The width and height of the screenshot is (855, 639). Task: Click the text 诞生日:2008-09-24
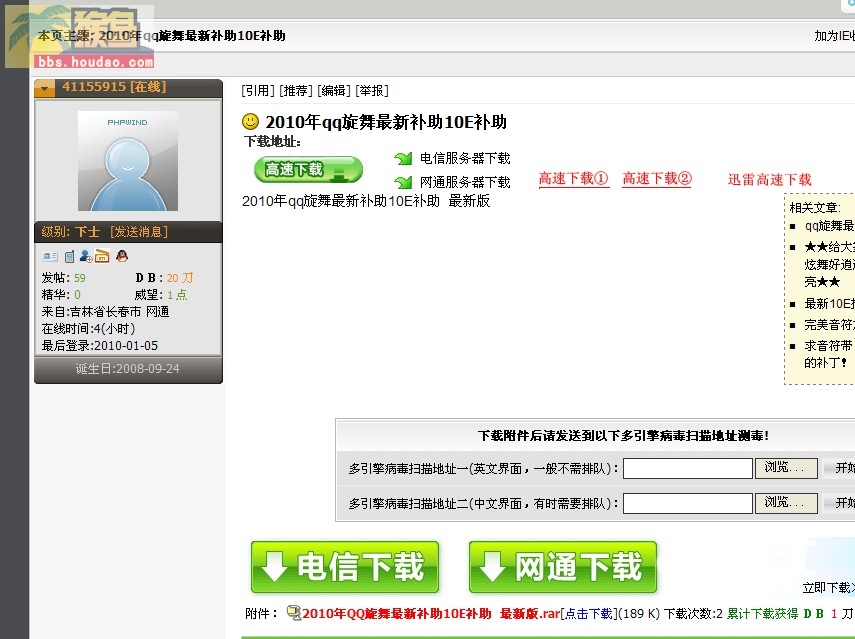[x=128, y=369]
